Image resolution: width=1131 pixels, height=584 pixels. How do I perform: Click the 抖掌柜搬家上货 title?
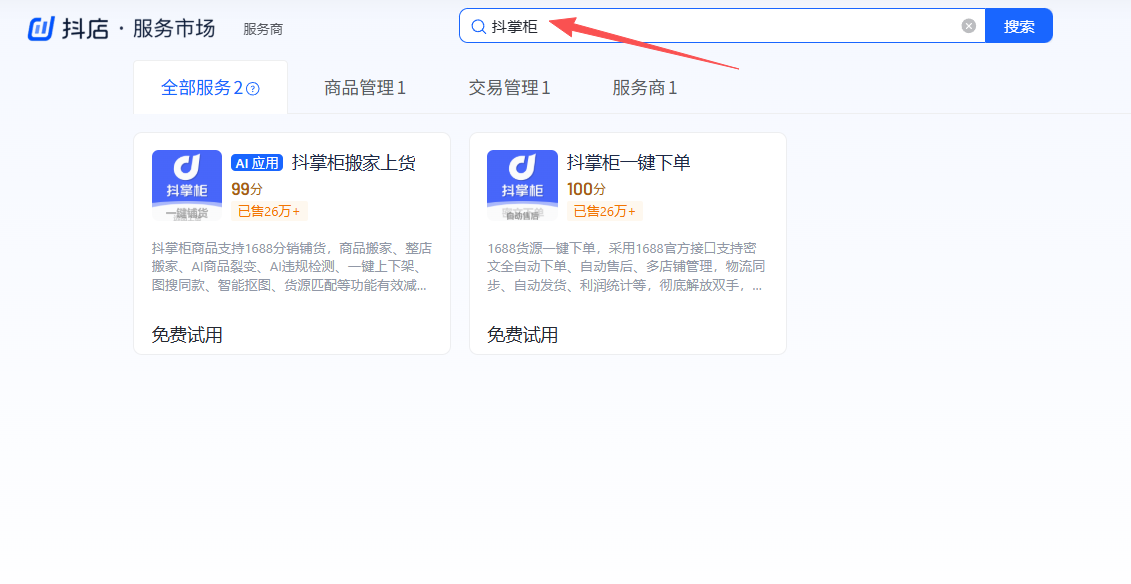pyautogui.click(x=353, y=163)
